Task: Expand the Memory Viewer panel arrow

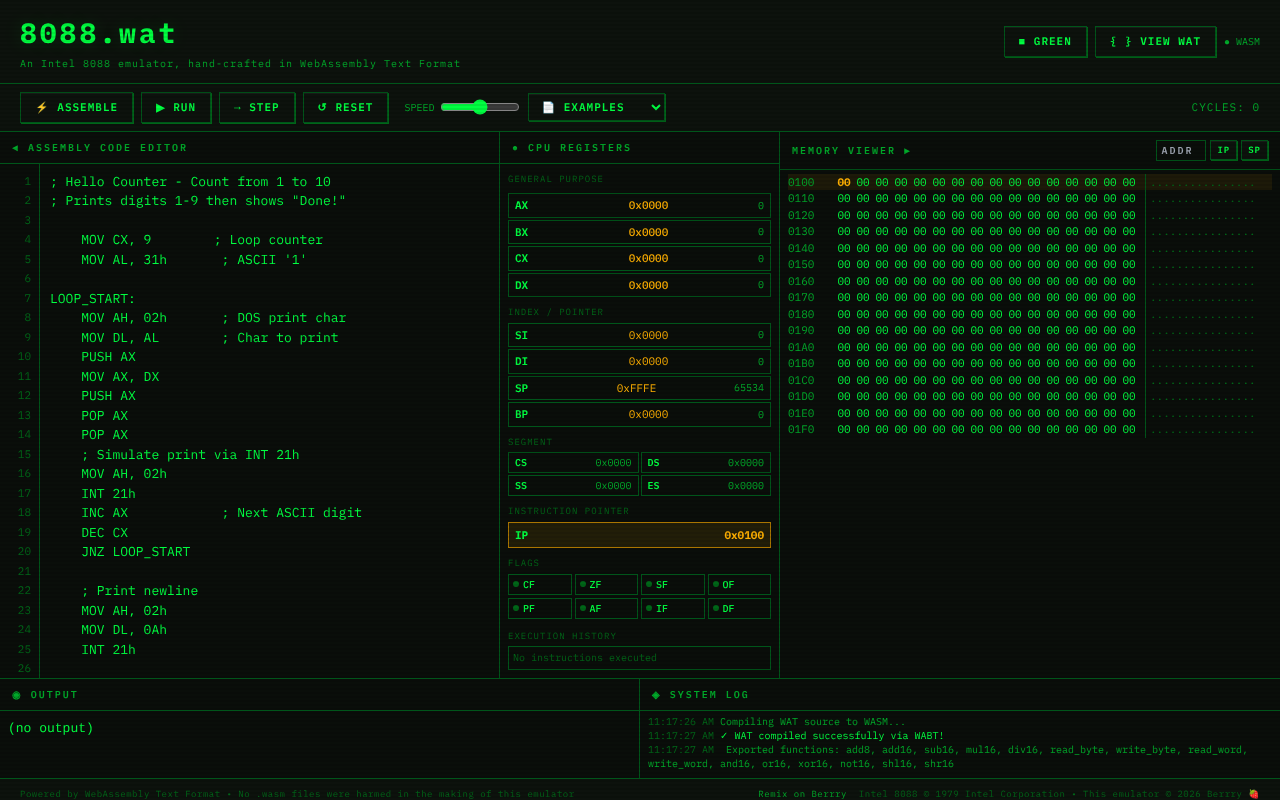Action: (906, 150)
